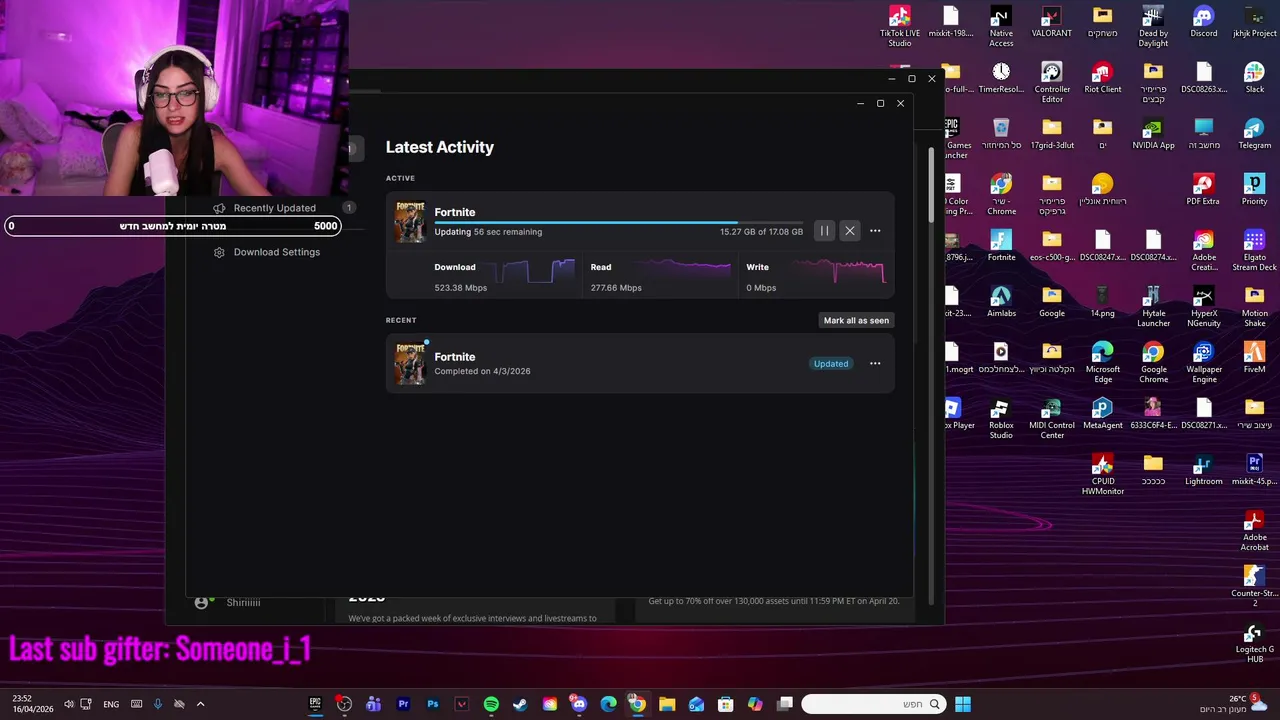Open the Discord desktop shortcut
The width and height of the screenshot is (1280, 720).
tap(1204, 23)
